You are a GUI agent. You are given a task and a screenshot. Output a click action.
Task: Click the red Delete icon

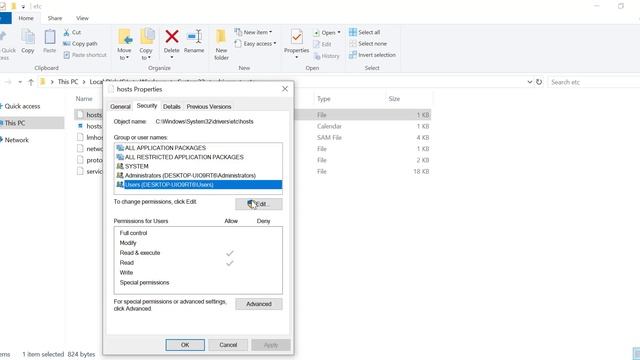[x=172, y=37]
